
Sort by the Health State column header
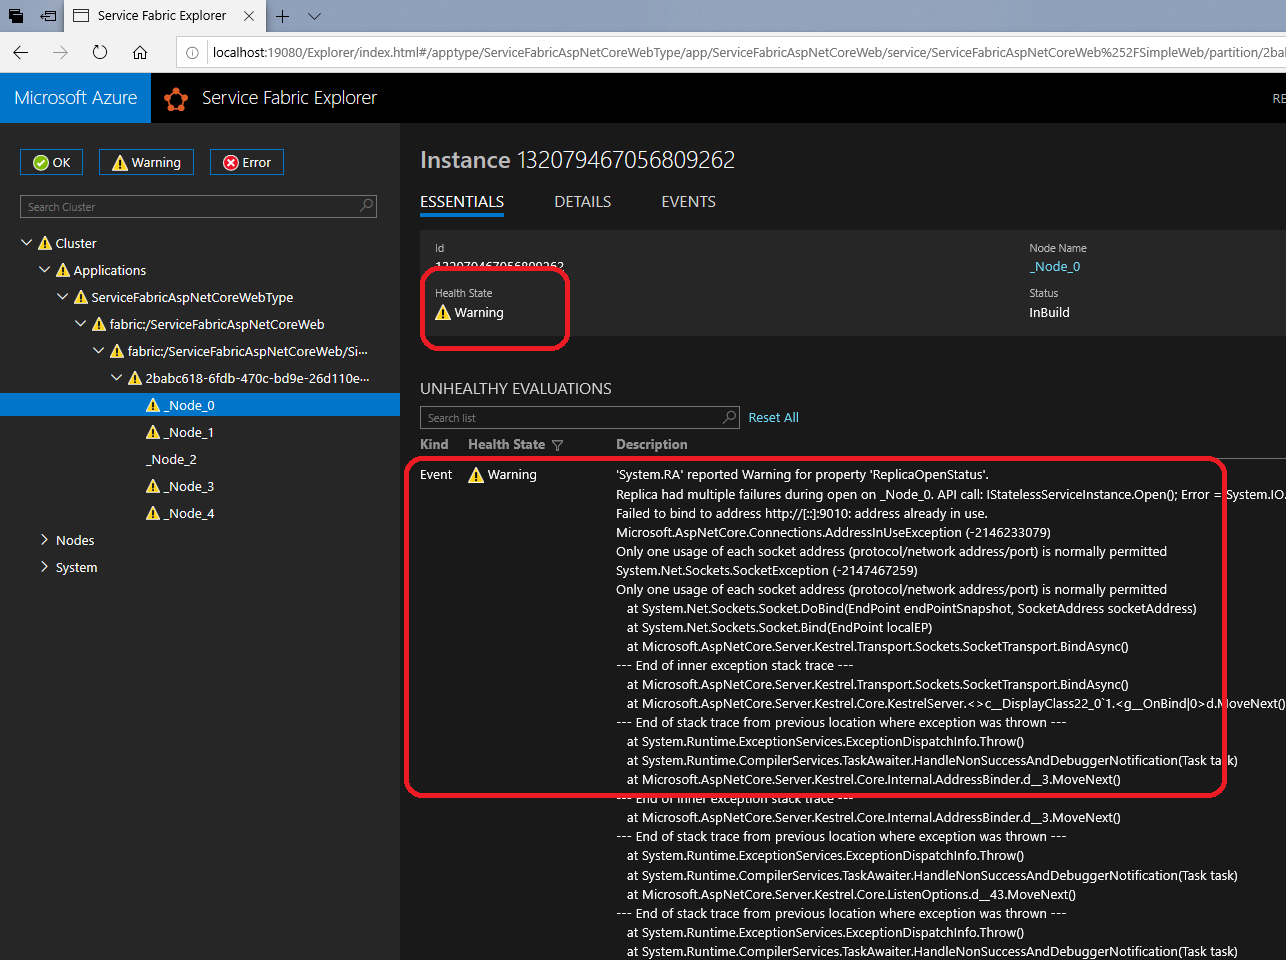[507, 444]
